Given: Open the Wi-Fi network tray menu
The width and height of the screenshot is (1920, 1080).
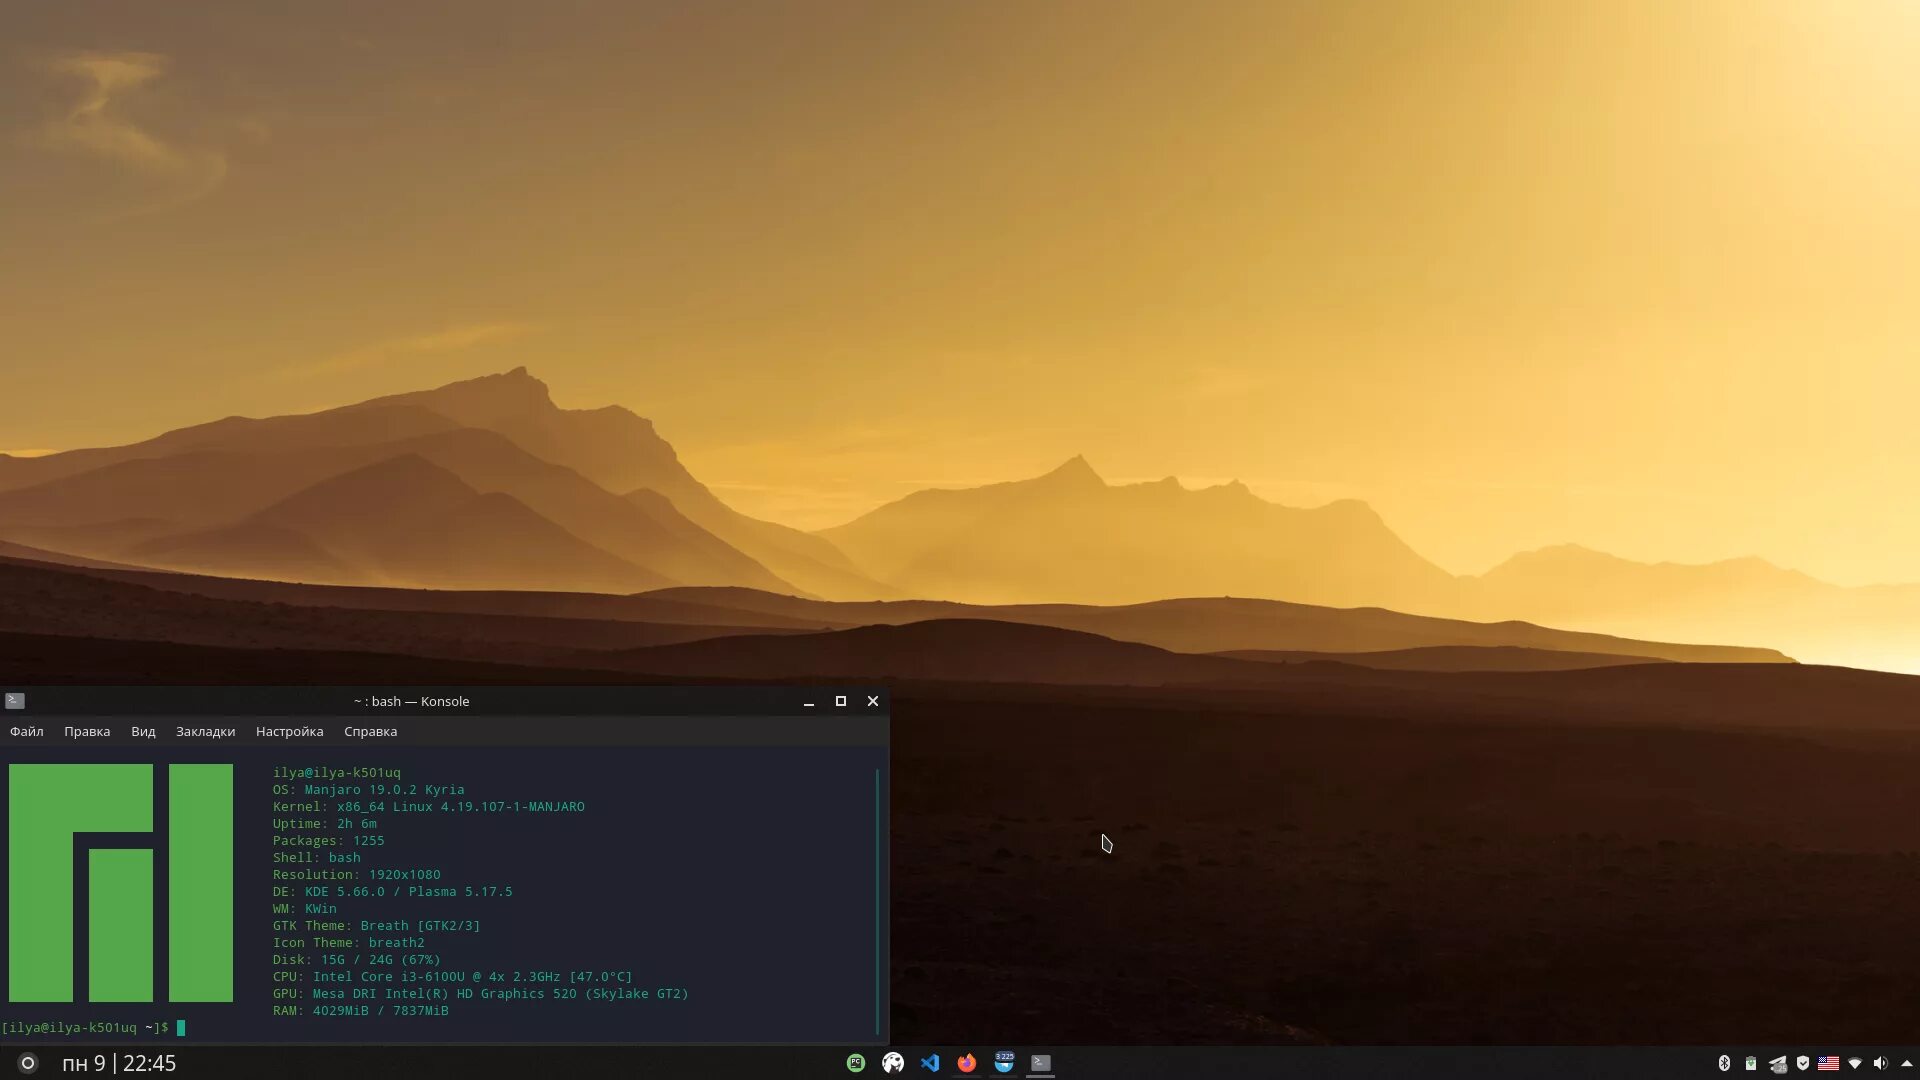Looking at the screenshot, I should tap(1855, 1063).
